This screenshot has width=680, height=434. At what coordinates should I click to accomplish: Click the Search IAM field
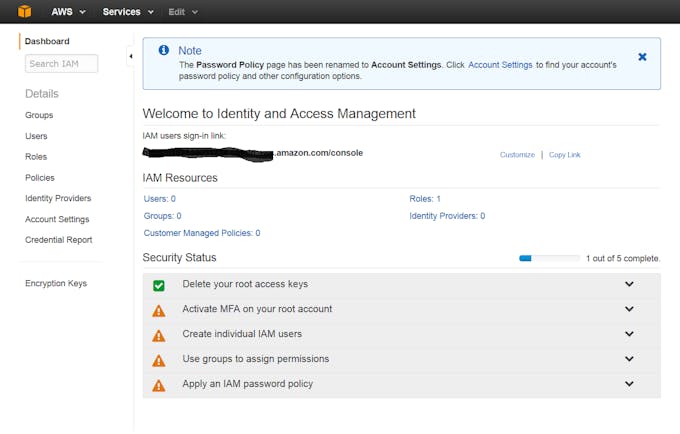(61, 63)
